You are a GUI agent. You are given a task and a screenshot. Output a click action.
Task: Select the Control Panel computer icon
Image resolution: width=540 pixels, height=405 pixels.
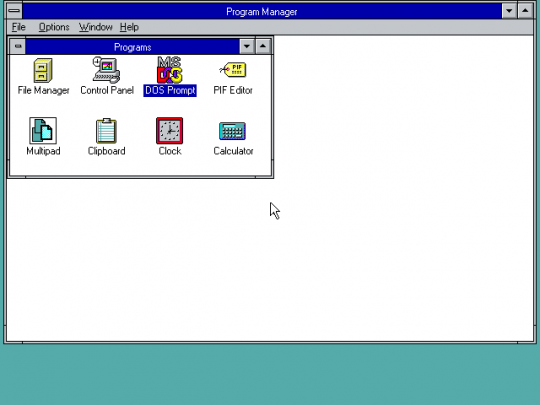point(106,70)
